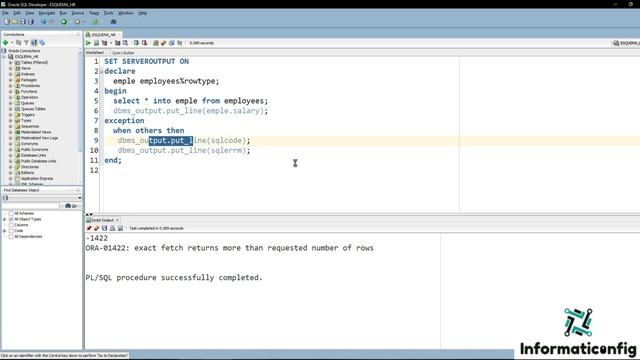This screenshot has width=640, height=360.
Task: Click the Open folder icon in main toolbar
Action: [x=15, y=22]
